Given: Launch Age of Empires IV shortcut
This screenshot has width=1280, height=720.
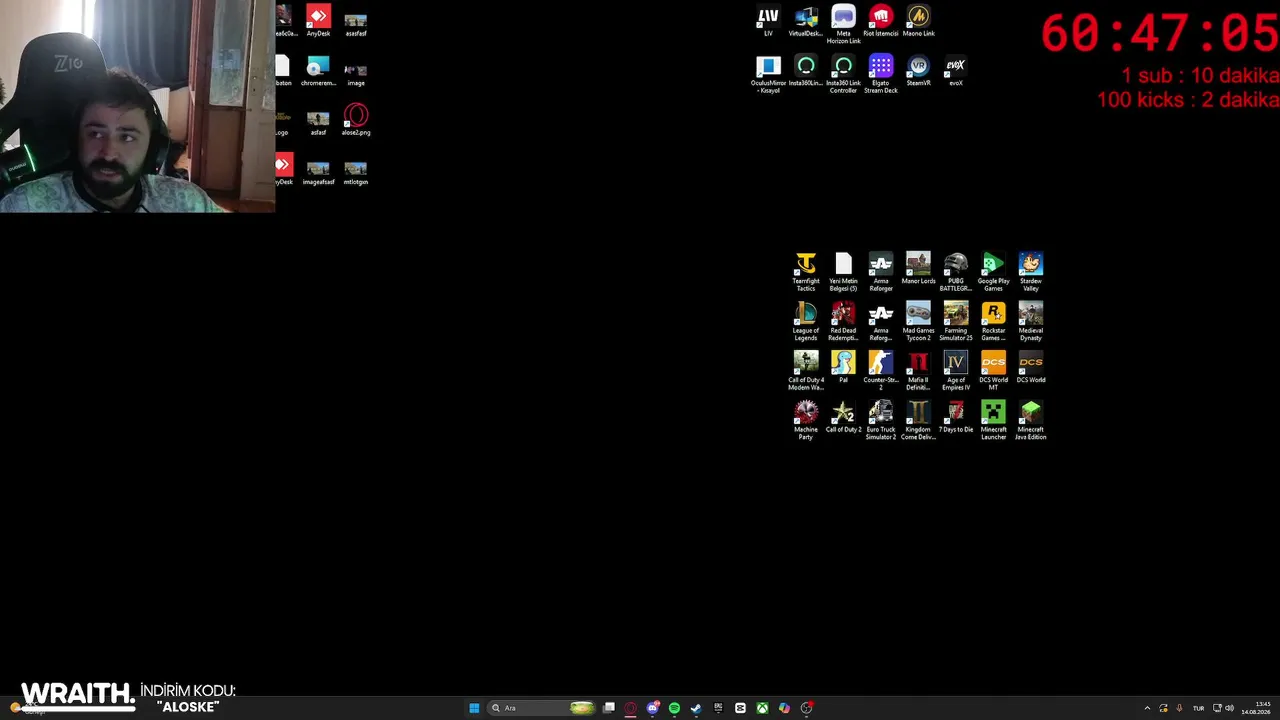Looking at the screenshot, I should [956, 371].
